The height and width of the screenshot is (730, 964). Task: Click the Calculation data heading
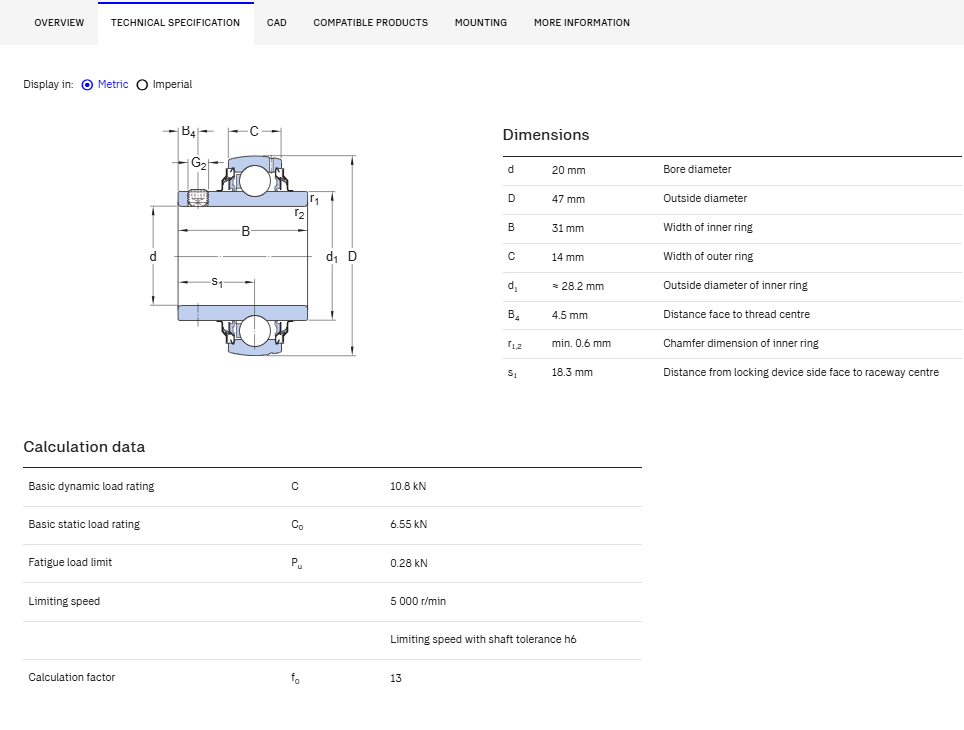tap(84, 446)
